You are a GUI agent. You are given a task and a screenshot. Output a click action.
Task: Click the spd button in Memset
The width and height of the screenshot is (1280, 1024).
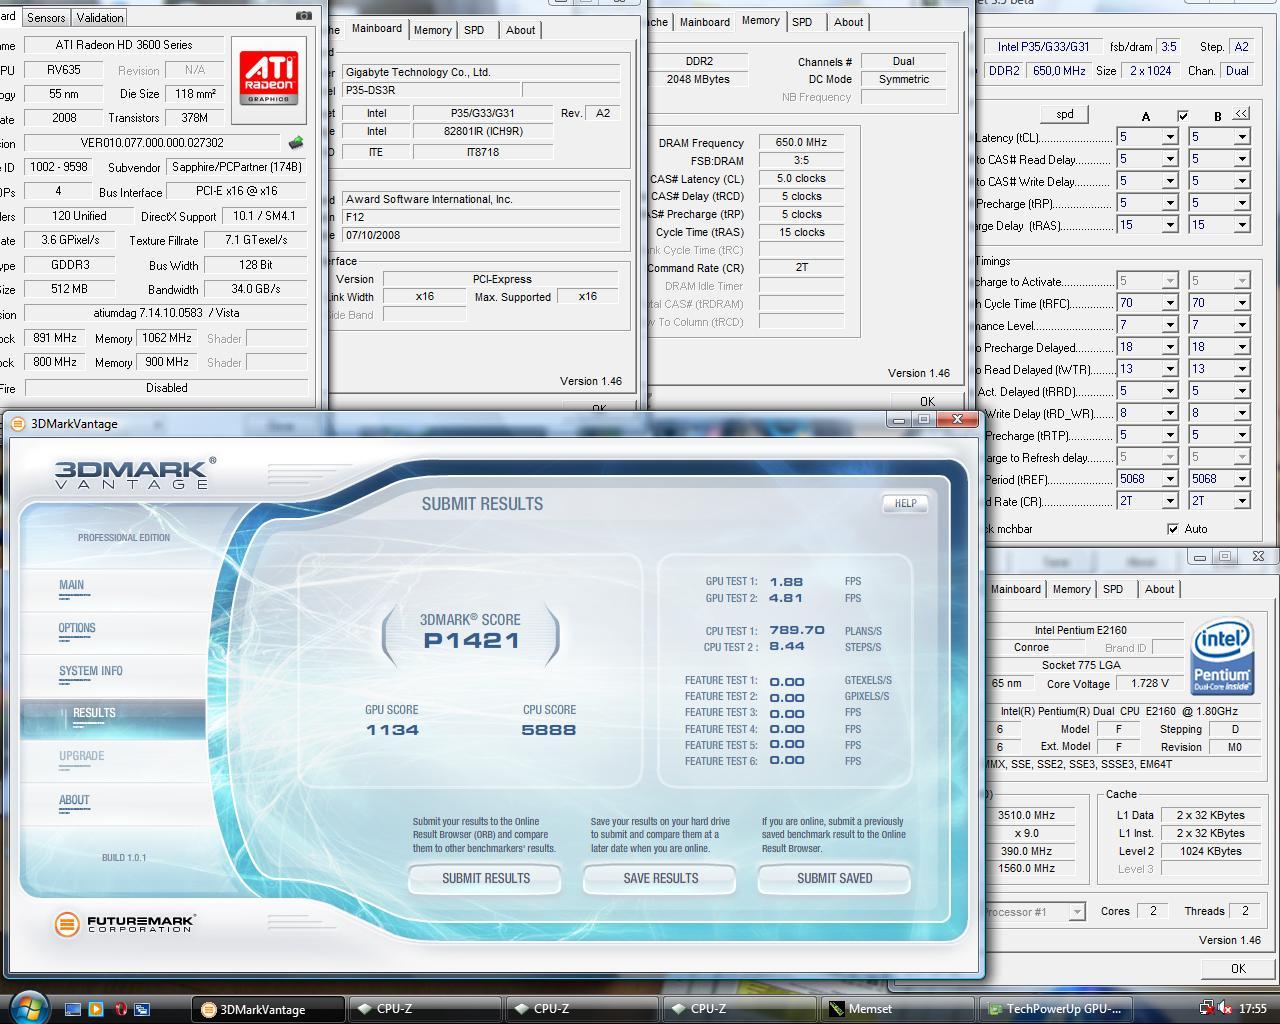(1064, 114)
